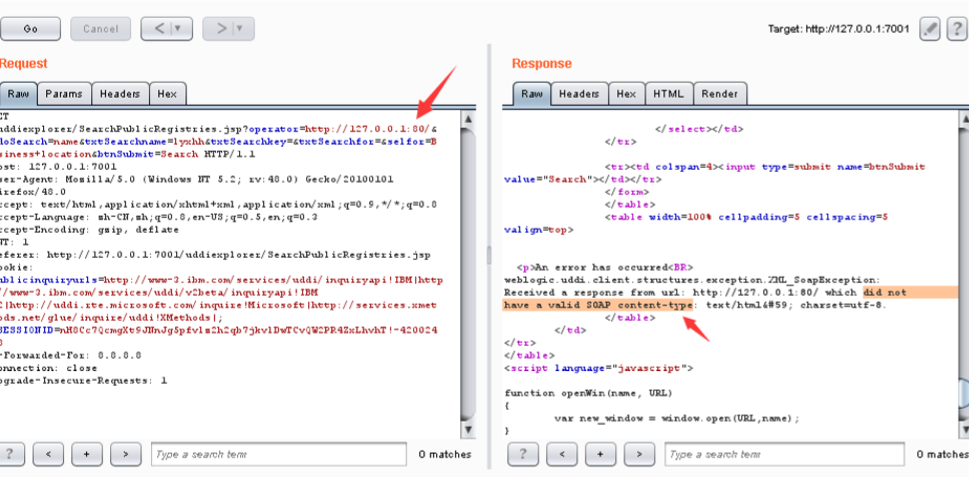Click highlighted 'have a valid SOAP content-type' text
This screenshot has width=969, height=477.
click(x=598, y=305)
